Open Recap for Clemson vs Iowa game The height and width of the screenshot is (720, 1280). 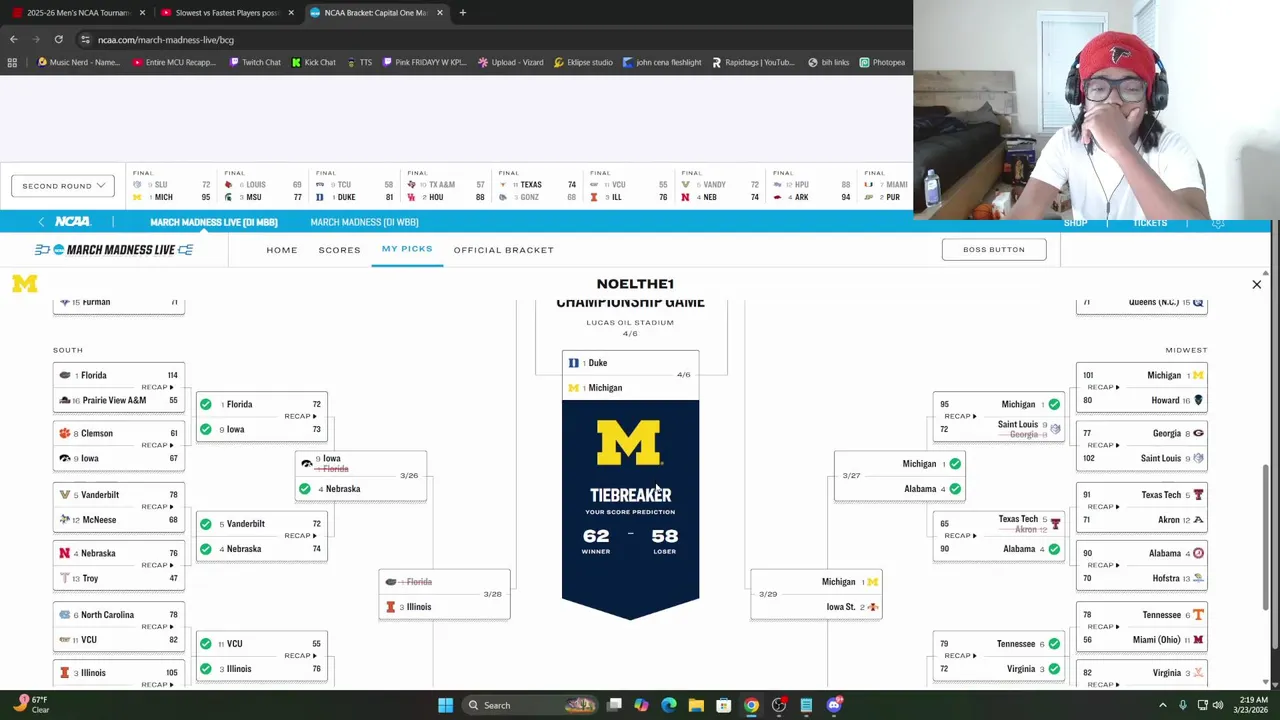click(156, 446)
